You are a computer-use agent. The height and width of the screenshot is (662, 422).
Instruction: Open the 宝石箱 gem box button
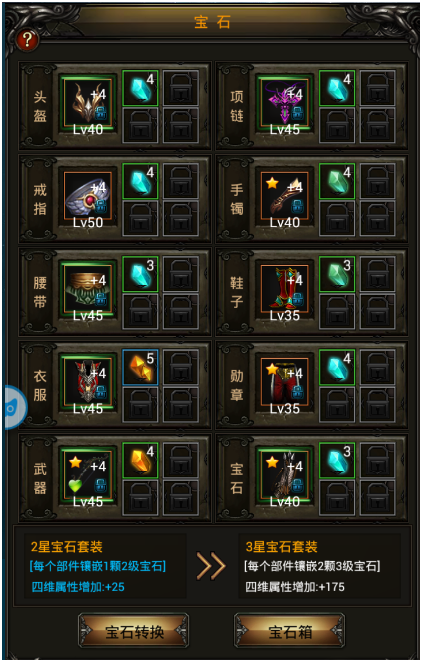(x=289, y=631)
